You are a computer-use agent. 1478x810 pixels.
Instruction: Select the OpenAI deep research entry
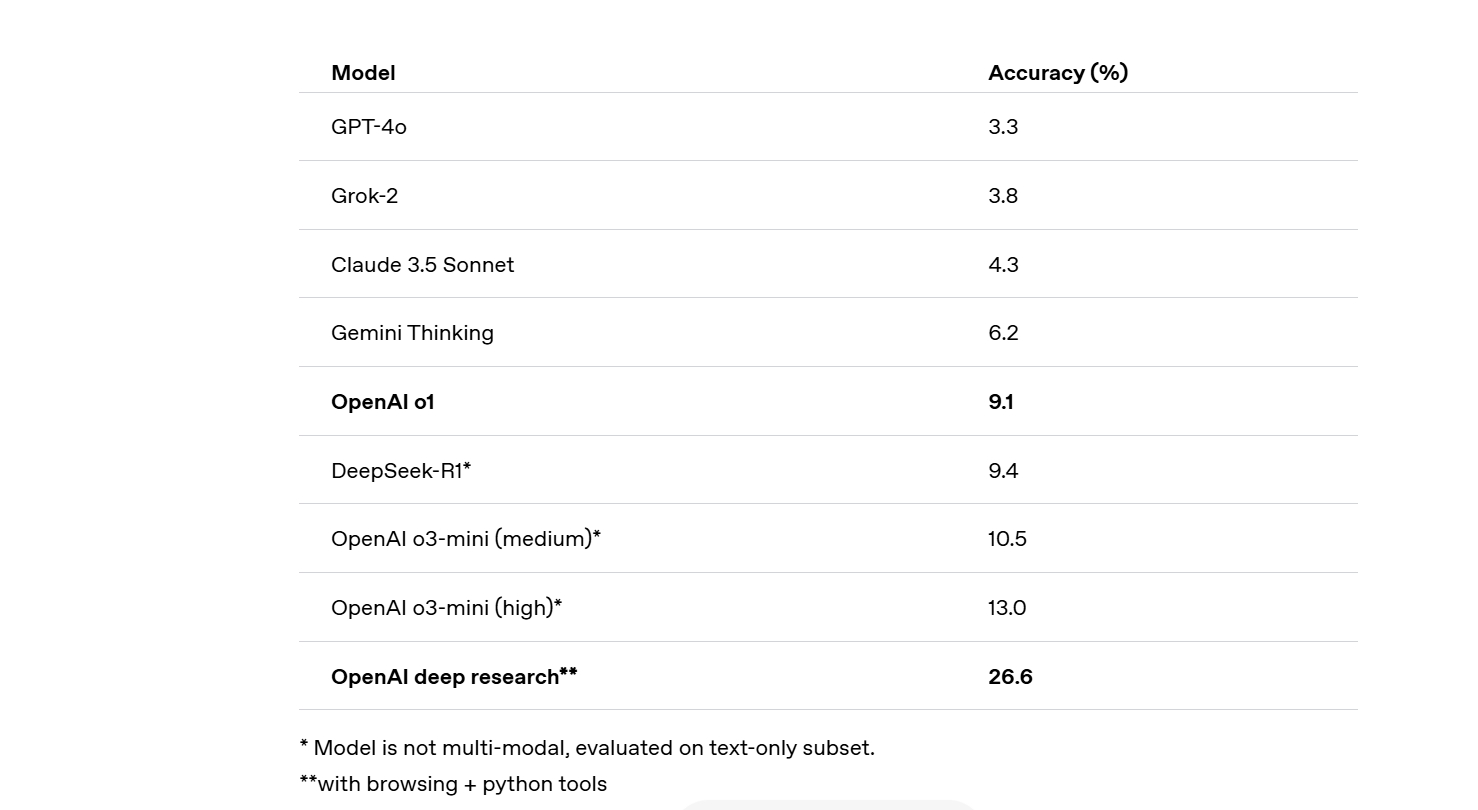tap(453, 677)
